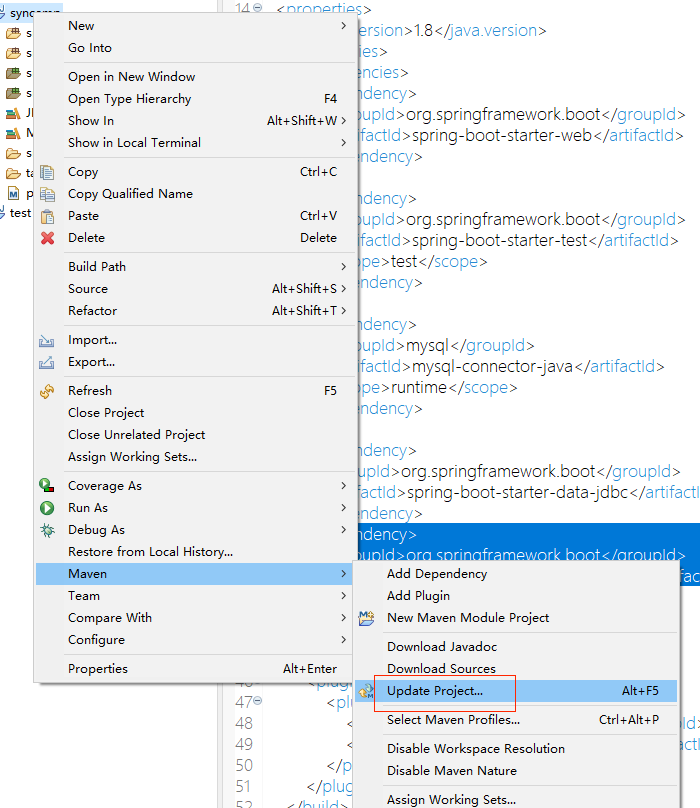Choose Copy from the context menu
700x808 pixels.
pos(194,172)
